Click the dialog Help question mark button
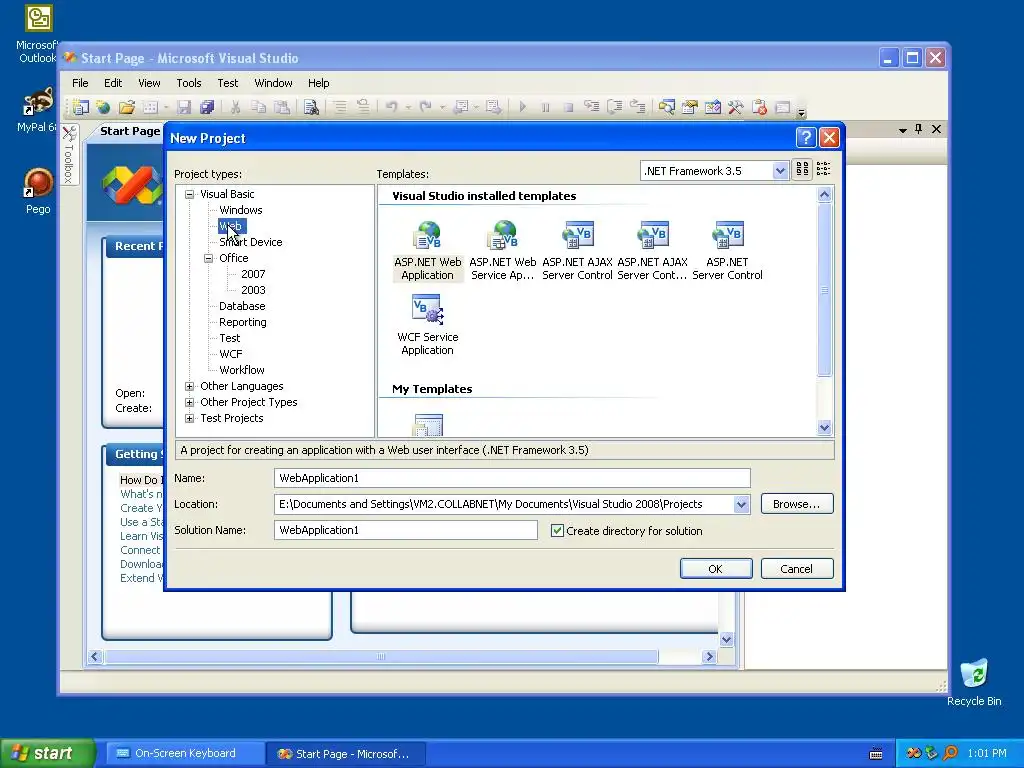 (x=806, y=138)
